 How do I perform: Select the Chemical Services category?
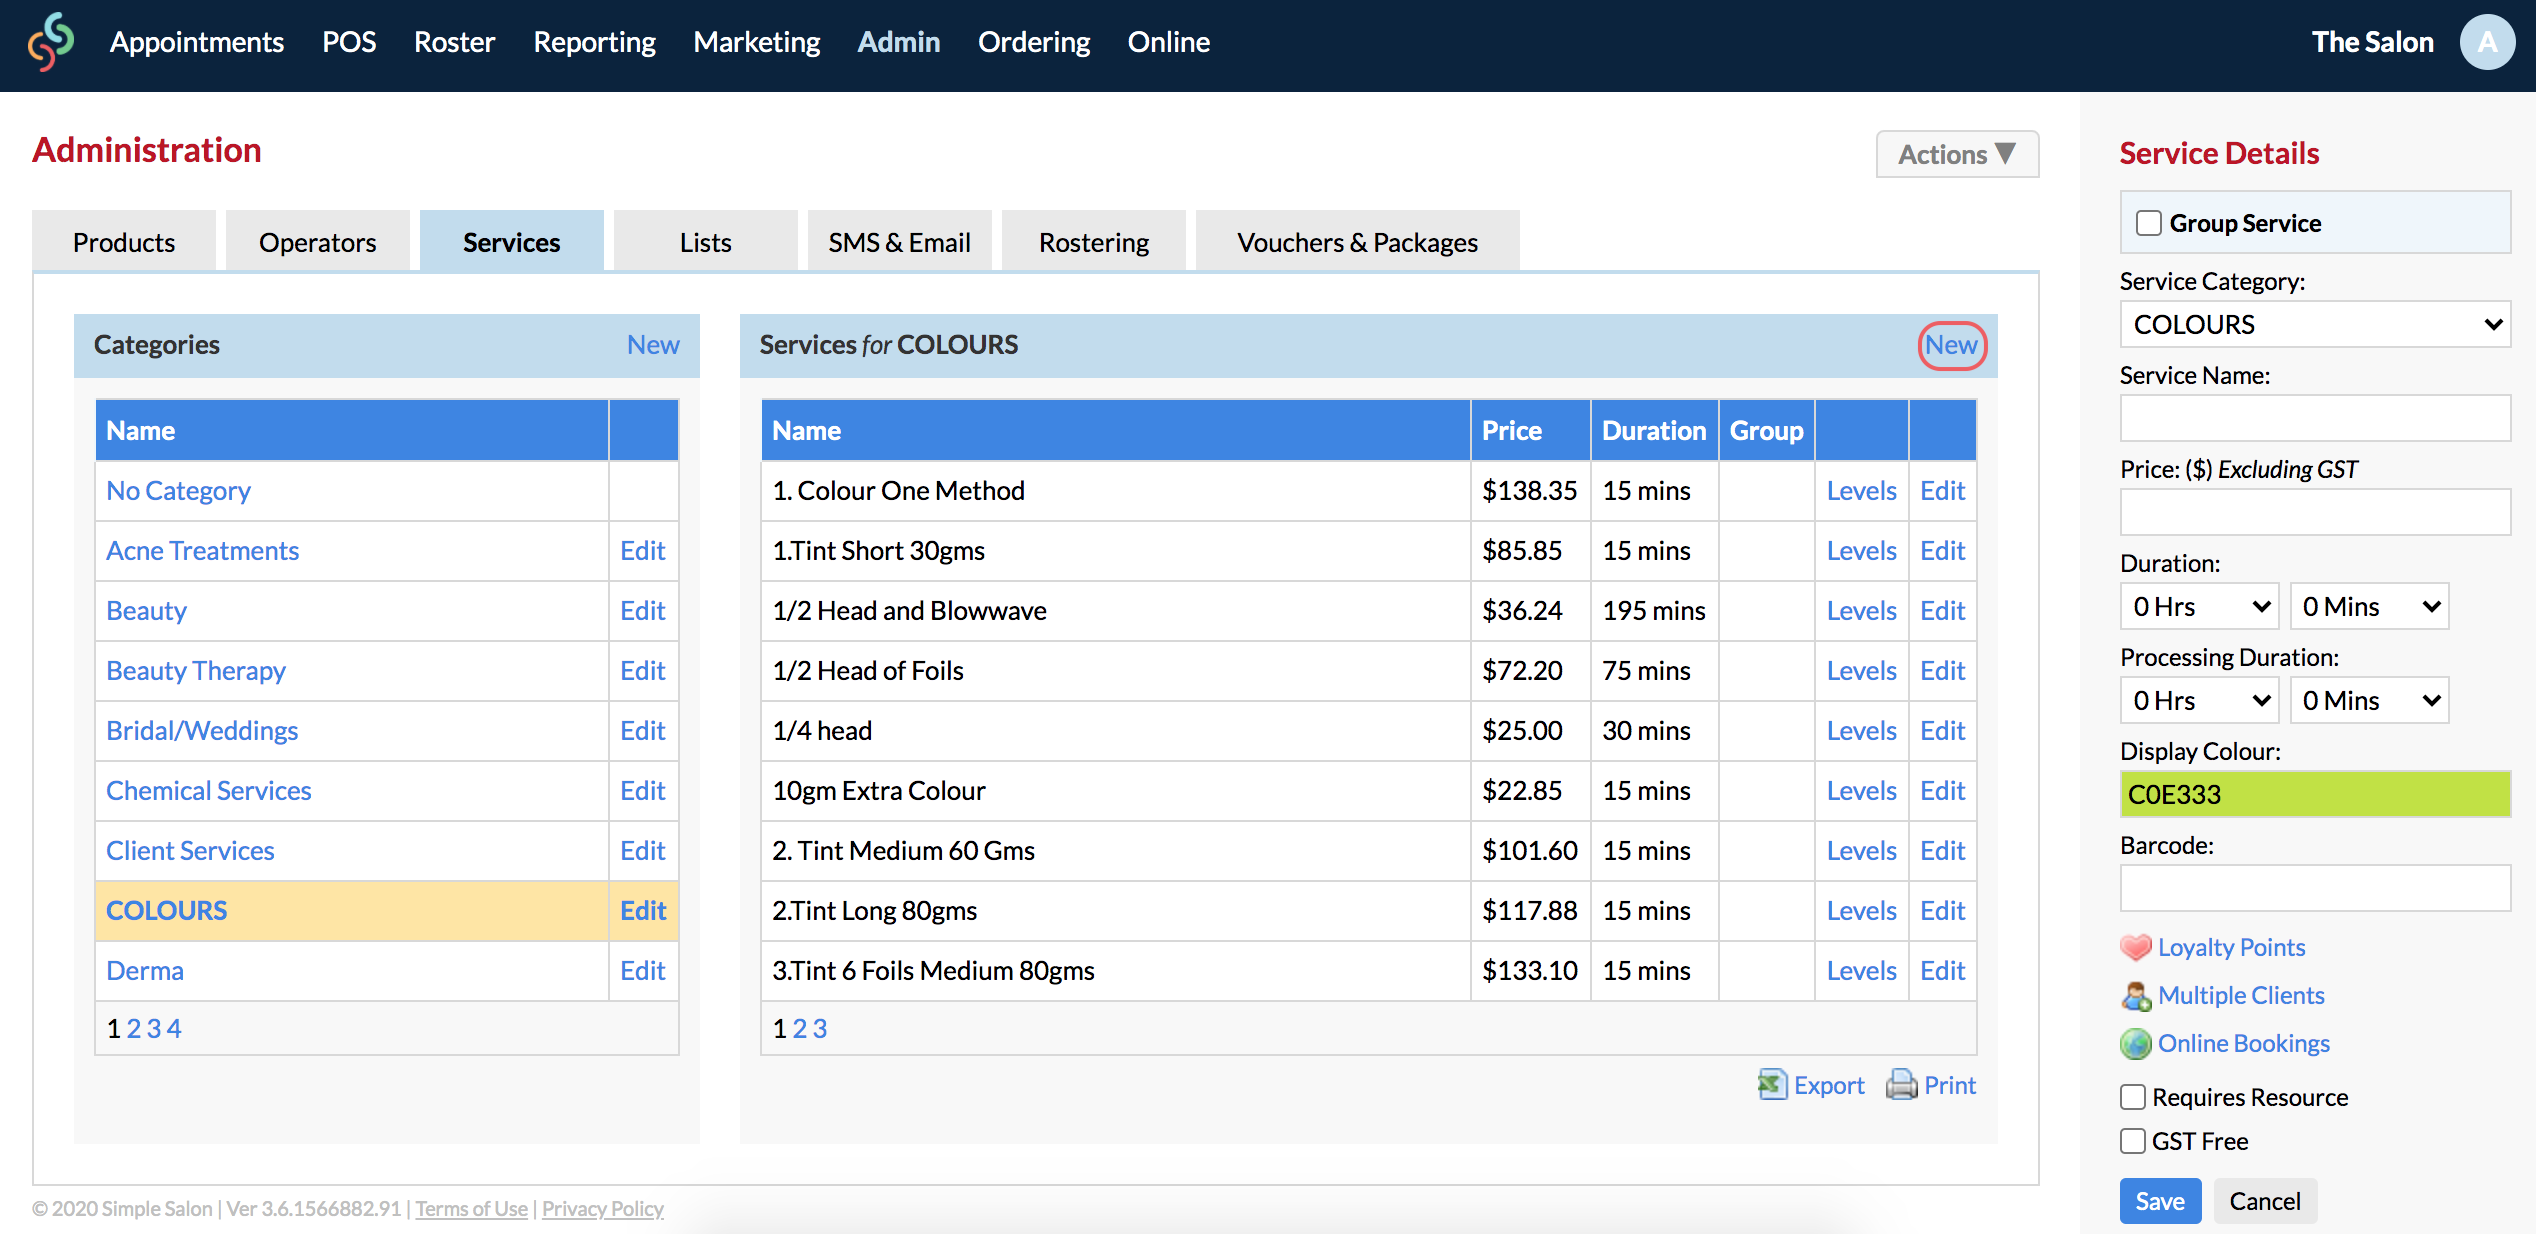click(209, 791)
